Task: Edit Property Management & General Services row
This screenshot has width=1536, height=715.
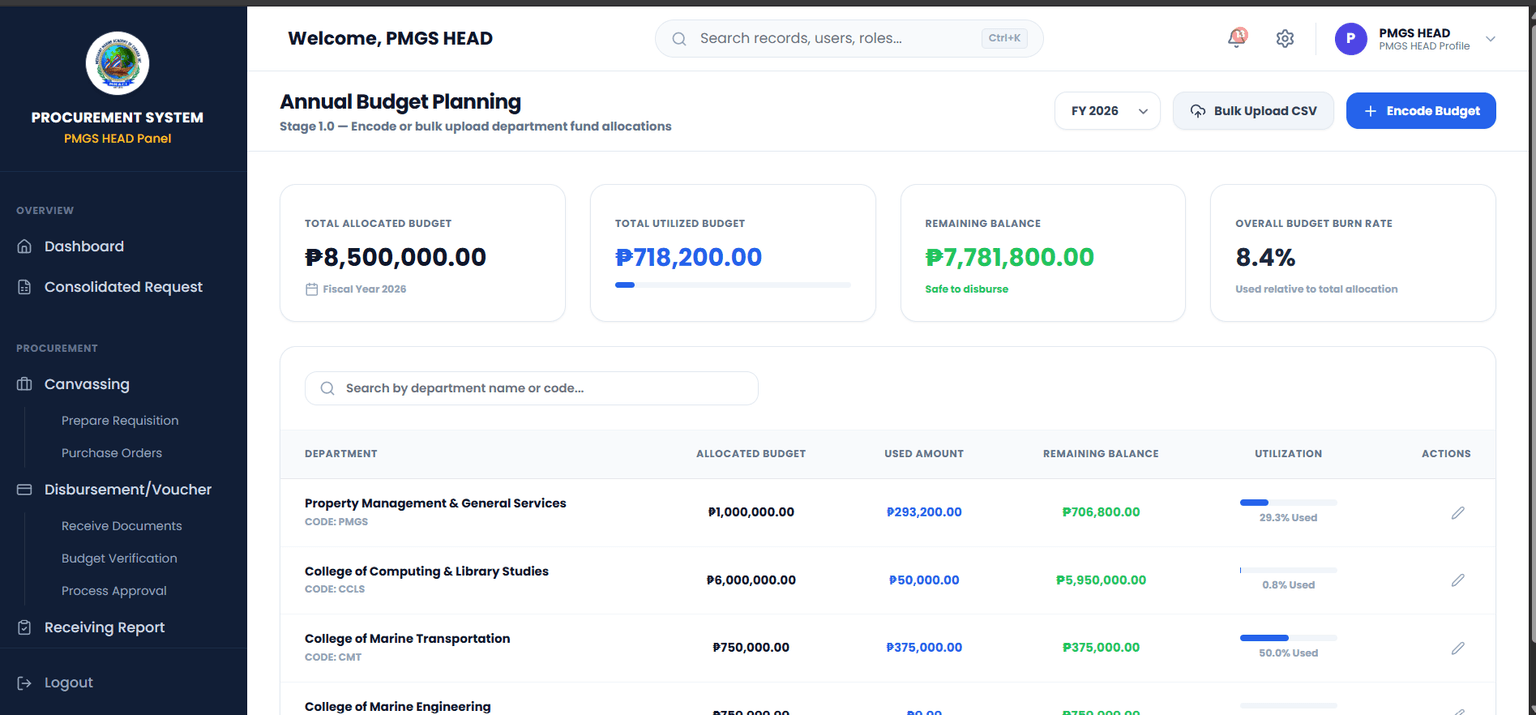Action: pos(1458,512)
